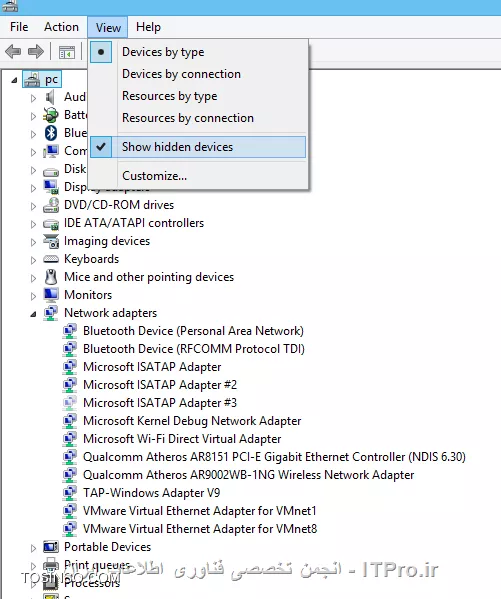Click the Forward arrow toolbar icon
501x599 pixels.
point(36,51)
